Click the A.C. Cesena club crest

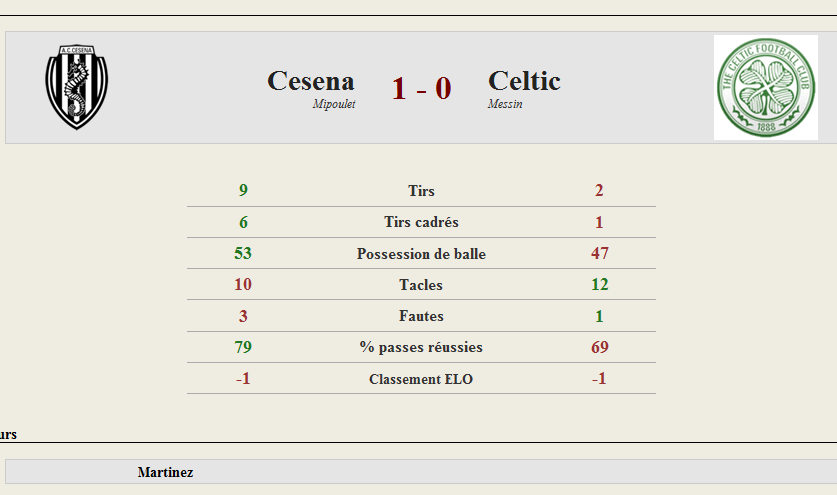point(77,87)
